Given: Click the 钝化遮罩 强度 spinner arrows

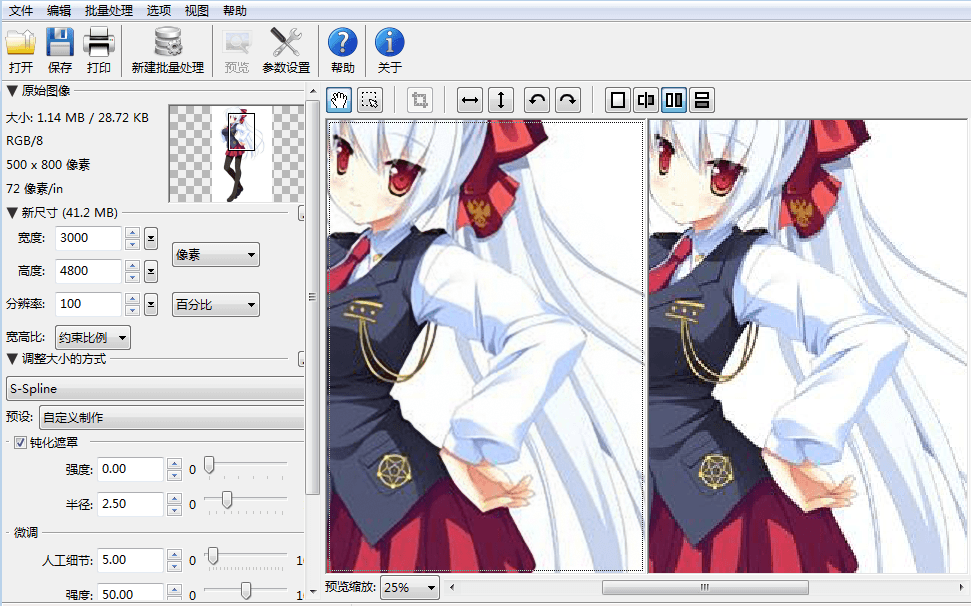Looking at the screenshot, I should (x=175, y=470).
